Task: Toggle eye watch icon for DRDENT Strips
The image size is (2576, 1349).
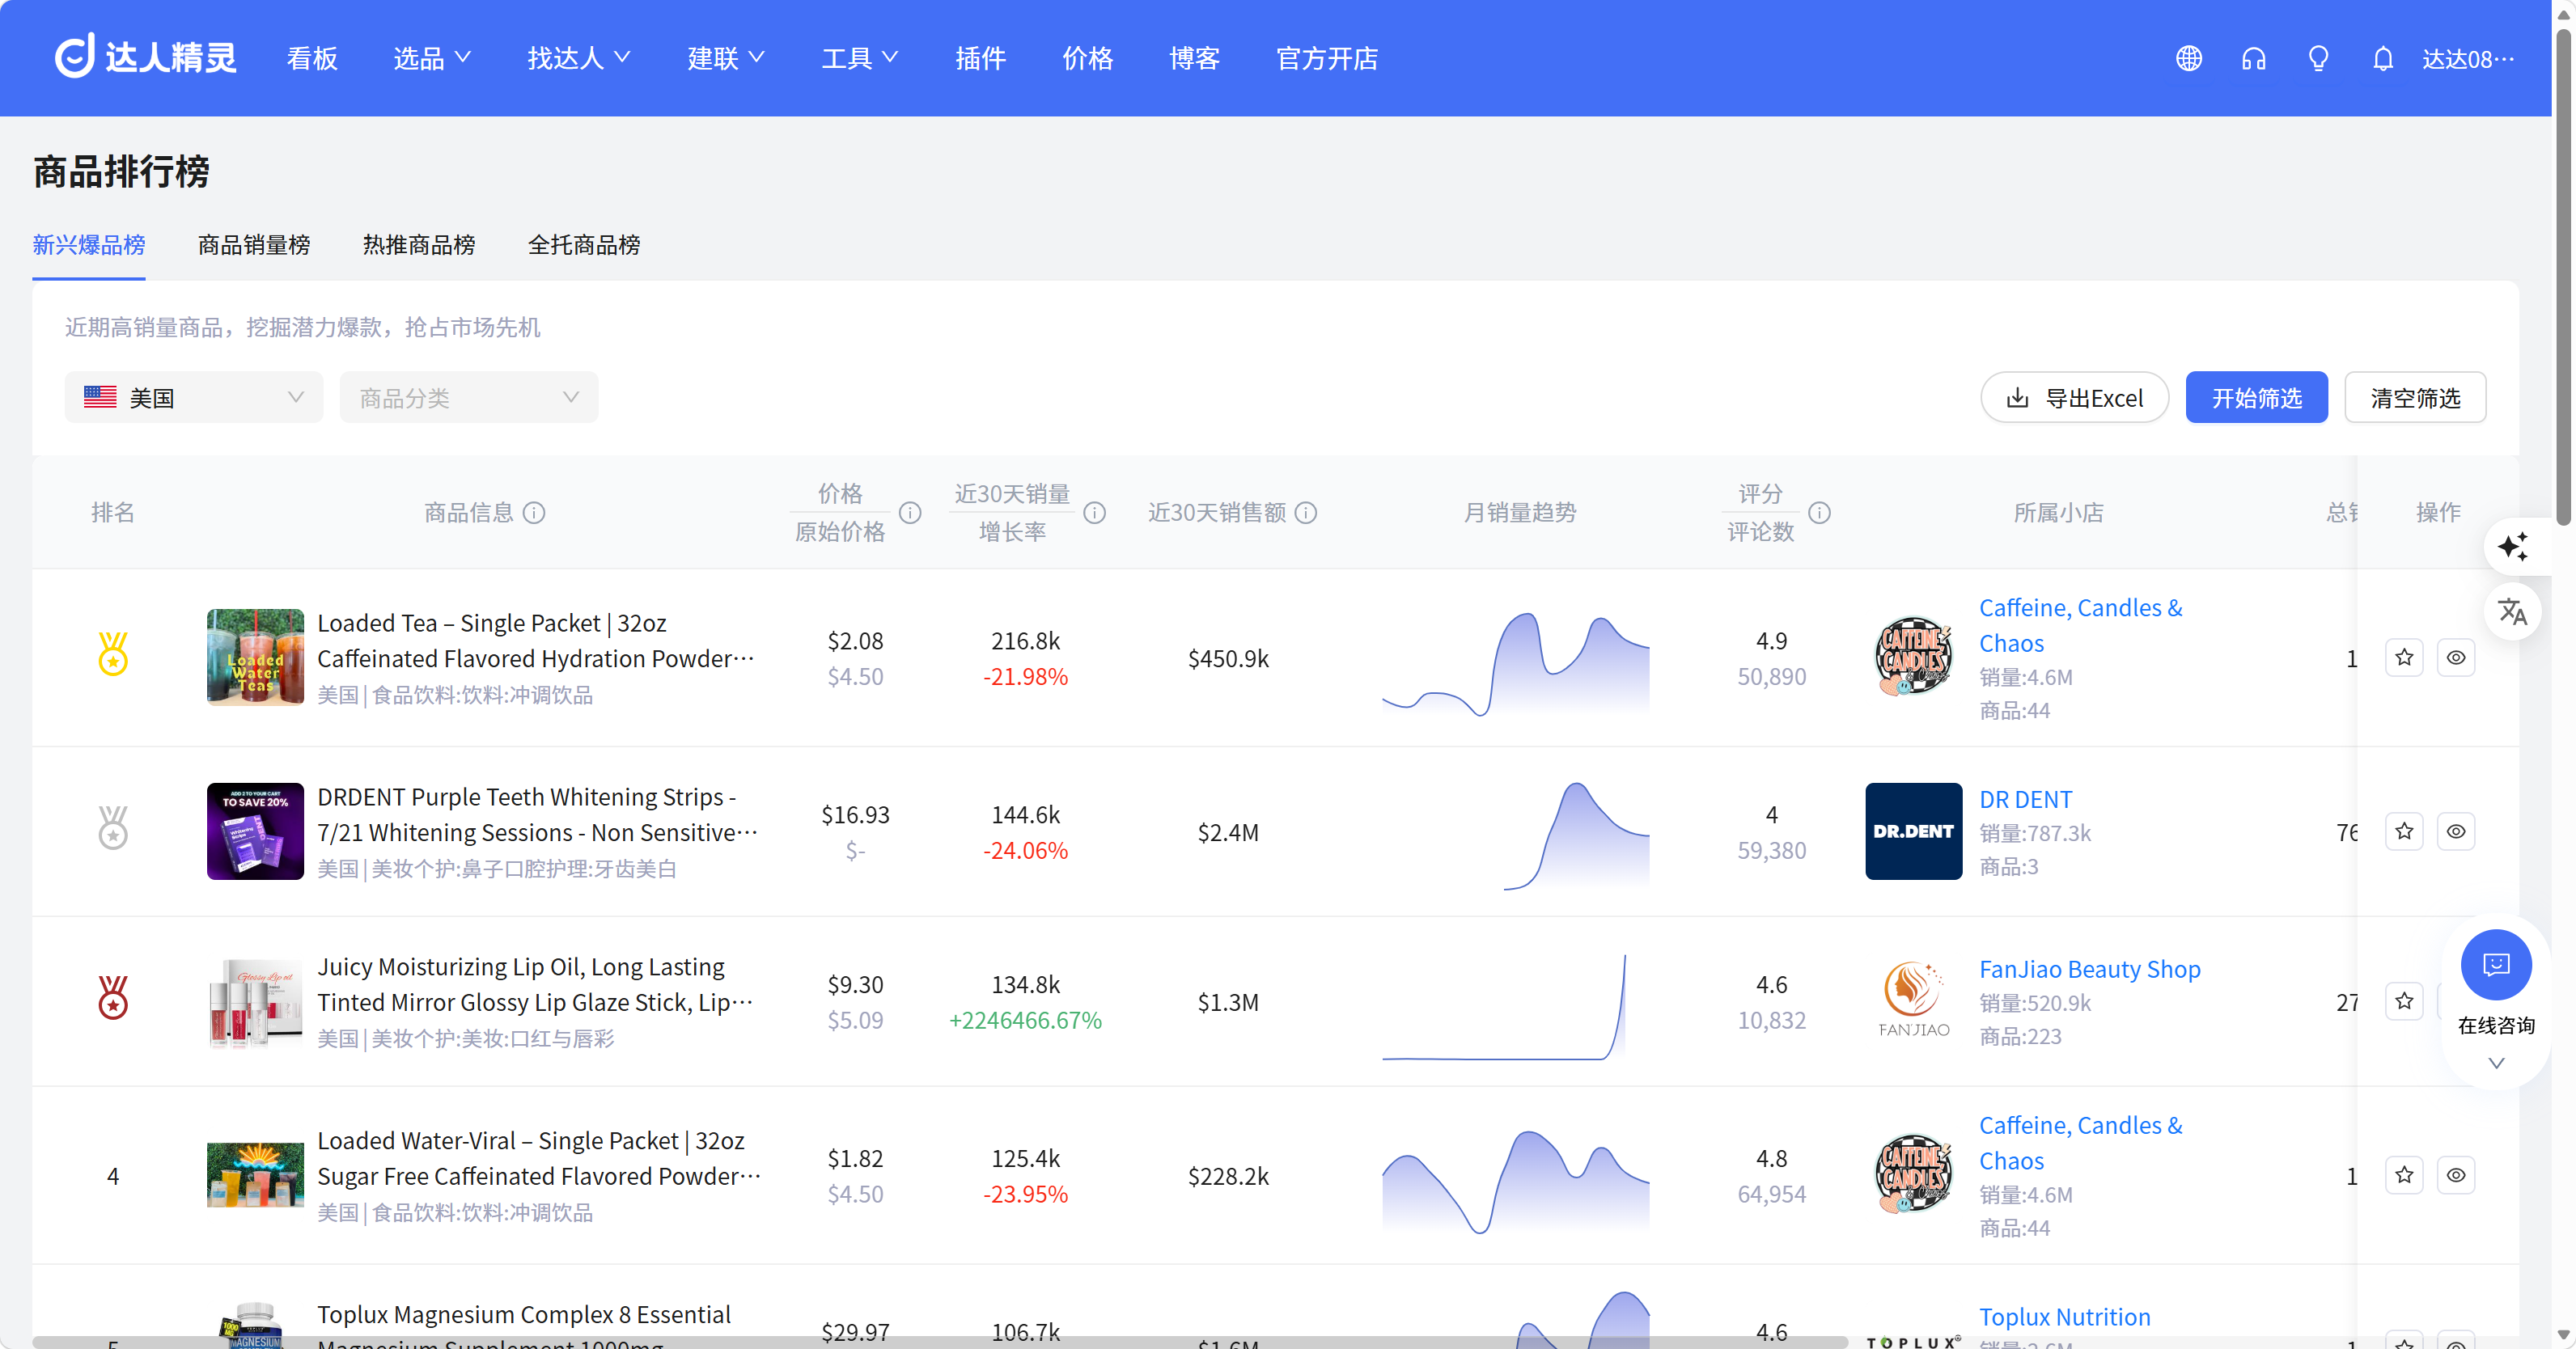Action: 2456,831
